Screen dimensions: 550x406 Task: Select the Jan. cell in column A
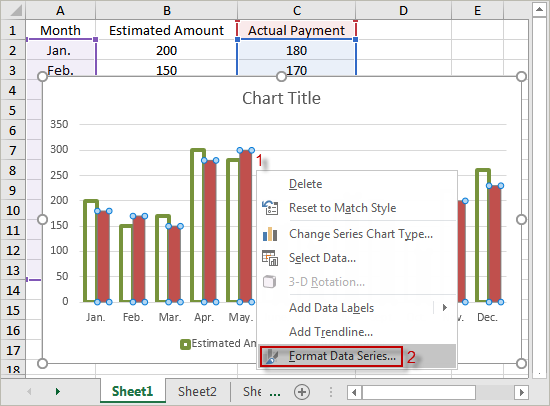(60, 51)
